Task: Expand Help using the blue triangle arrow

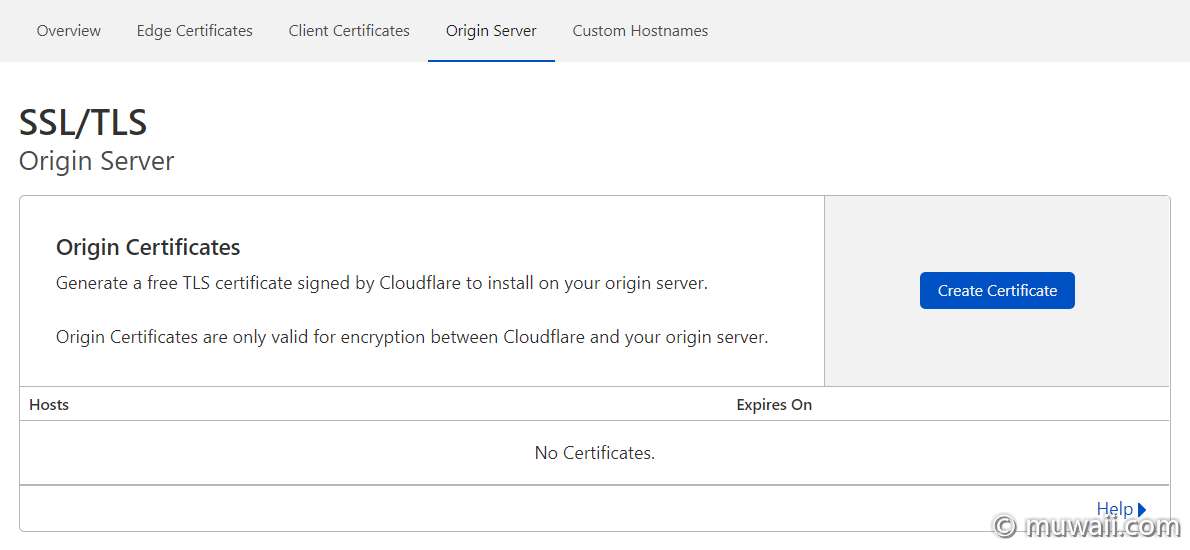Action: (1142, 510)
